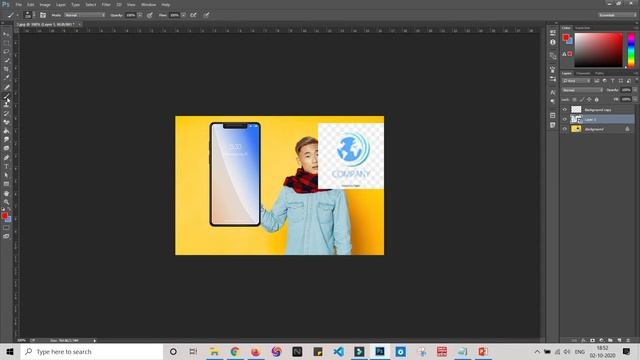Open PowerPoint from the taskbar
Screen dimensions: 640x360
coord(483,351)
